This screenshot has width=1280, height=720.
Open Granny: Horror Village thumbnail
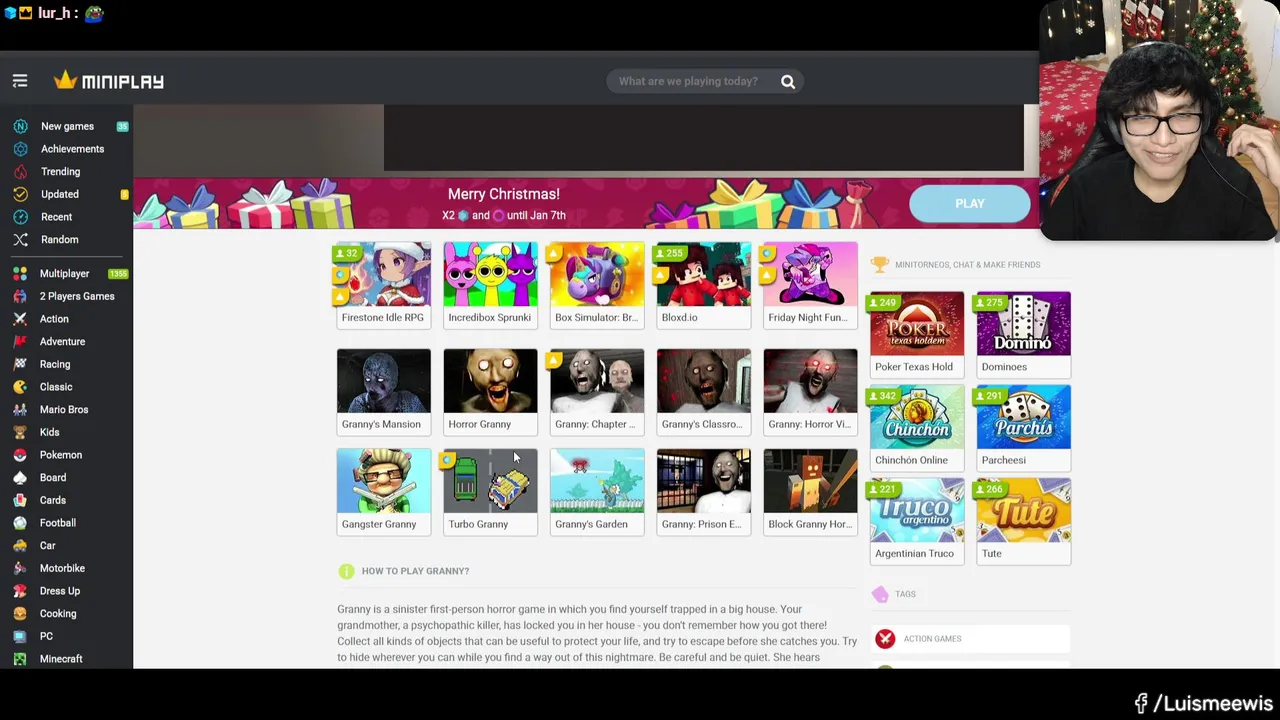810,392
